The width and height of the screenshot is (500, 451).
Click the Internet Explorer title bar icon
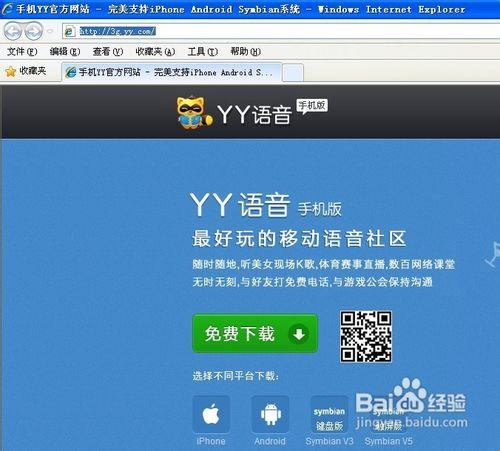point(7,9)
